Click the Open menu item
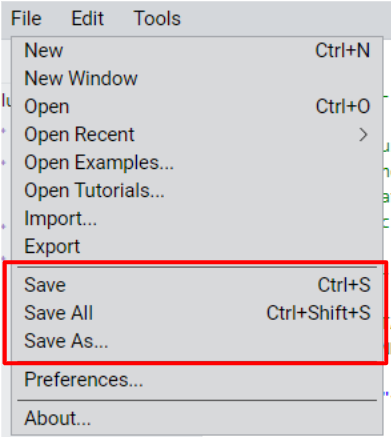This screenshot has width=391, height=437. [197, 107]
